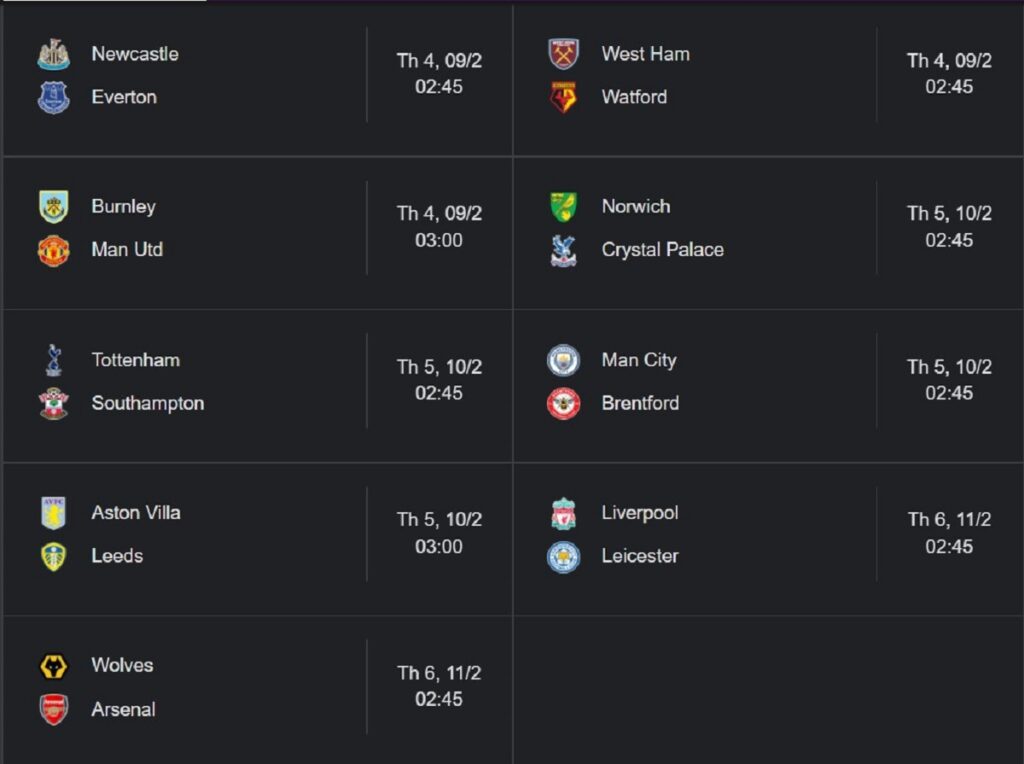Click the Watford club badge
The height and width of the screenshot is (764, 1024).
tap(564, 97)
